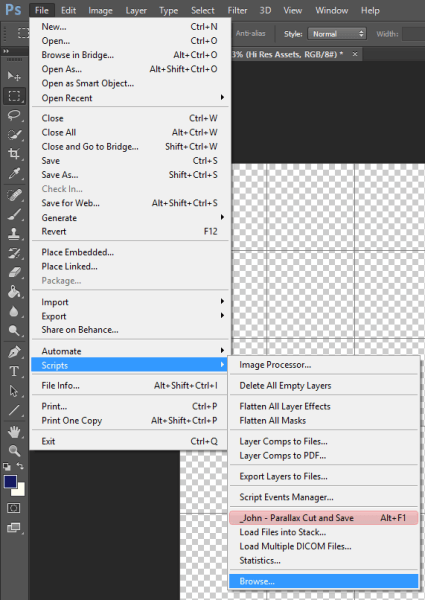This screenshot has width=425, height=600.
Task: Toggle Quick Mask mode
Action: [x=14, y=508]
